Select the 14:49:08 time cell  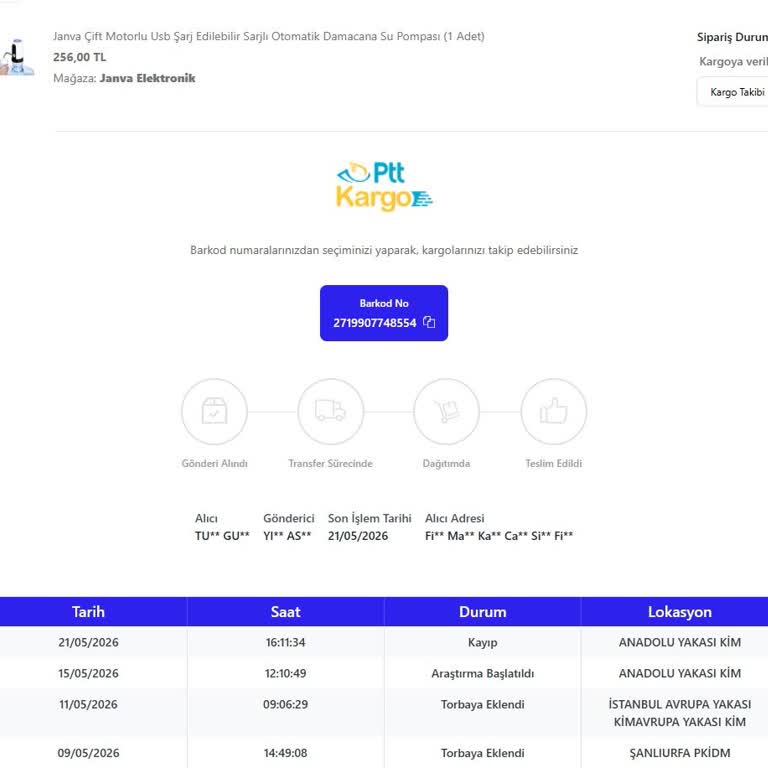point(286,753)
